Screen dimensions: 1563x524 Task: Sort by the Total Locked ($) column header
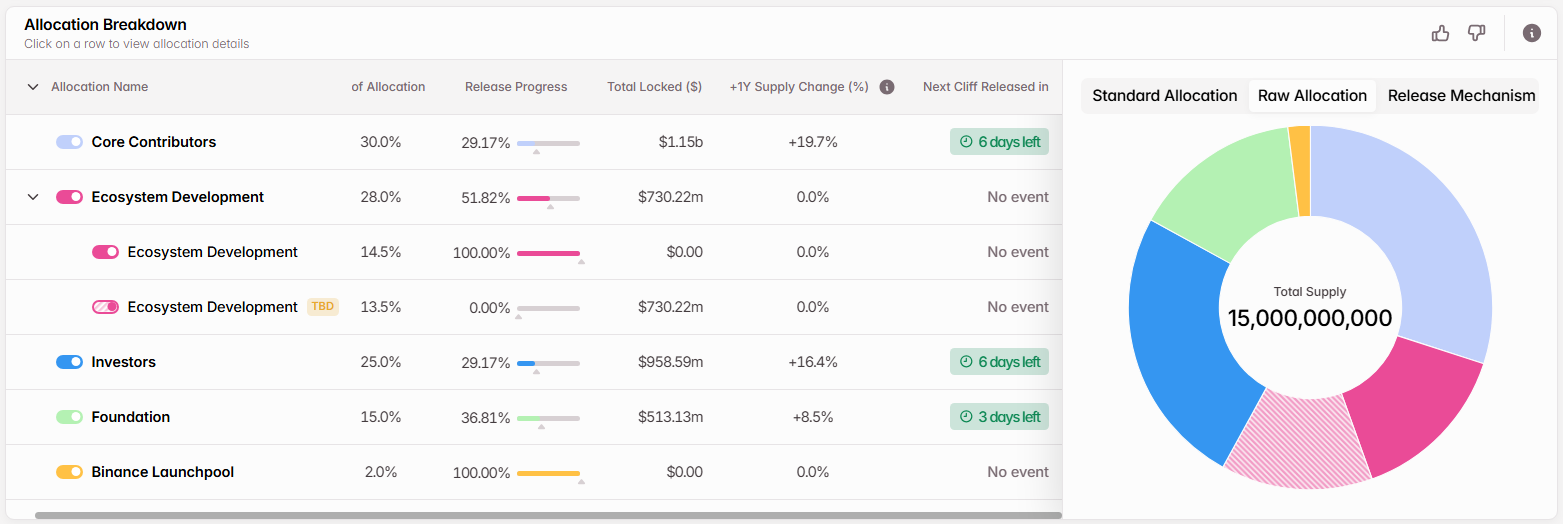pos(654,87)
